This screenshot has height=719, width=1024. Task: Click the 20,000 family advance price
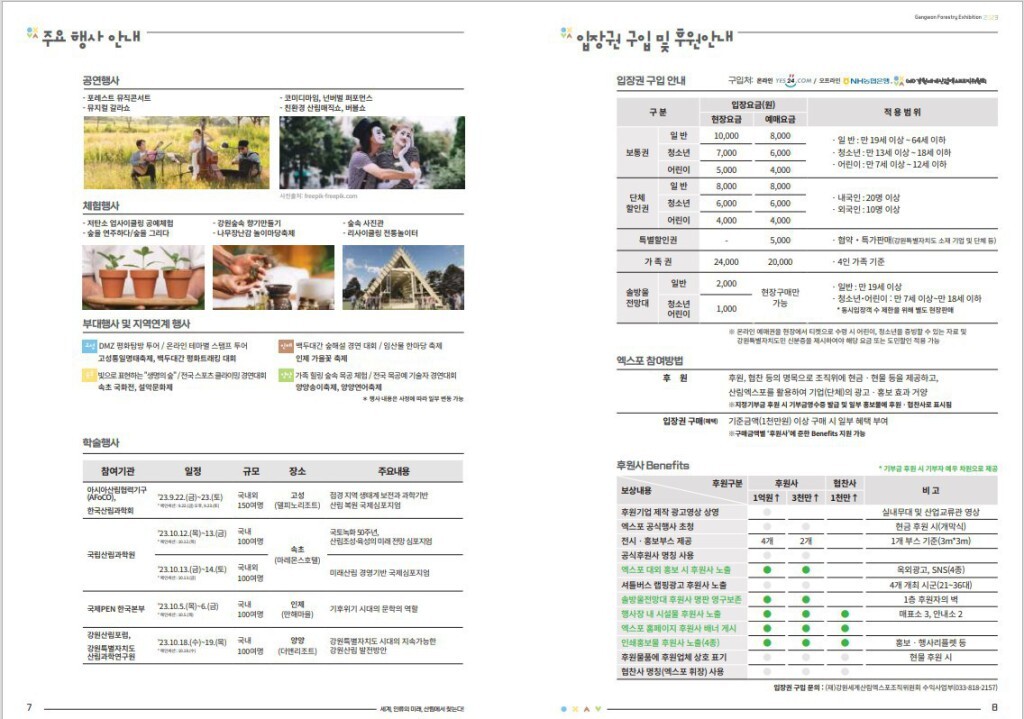tap(780, 262)
